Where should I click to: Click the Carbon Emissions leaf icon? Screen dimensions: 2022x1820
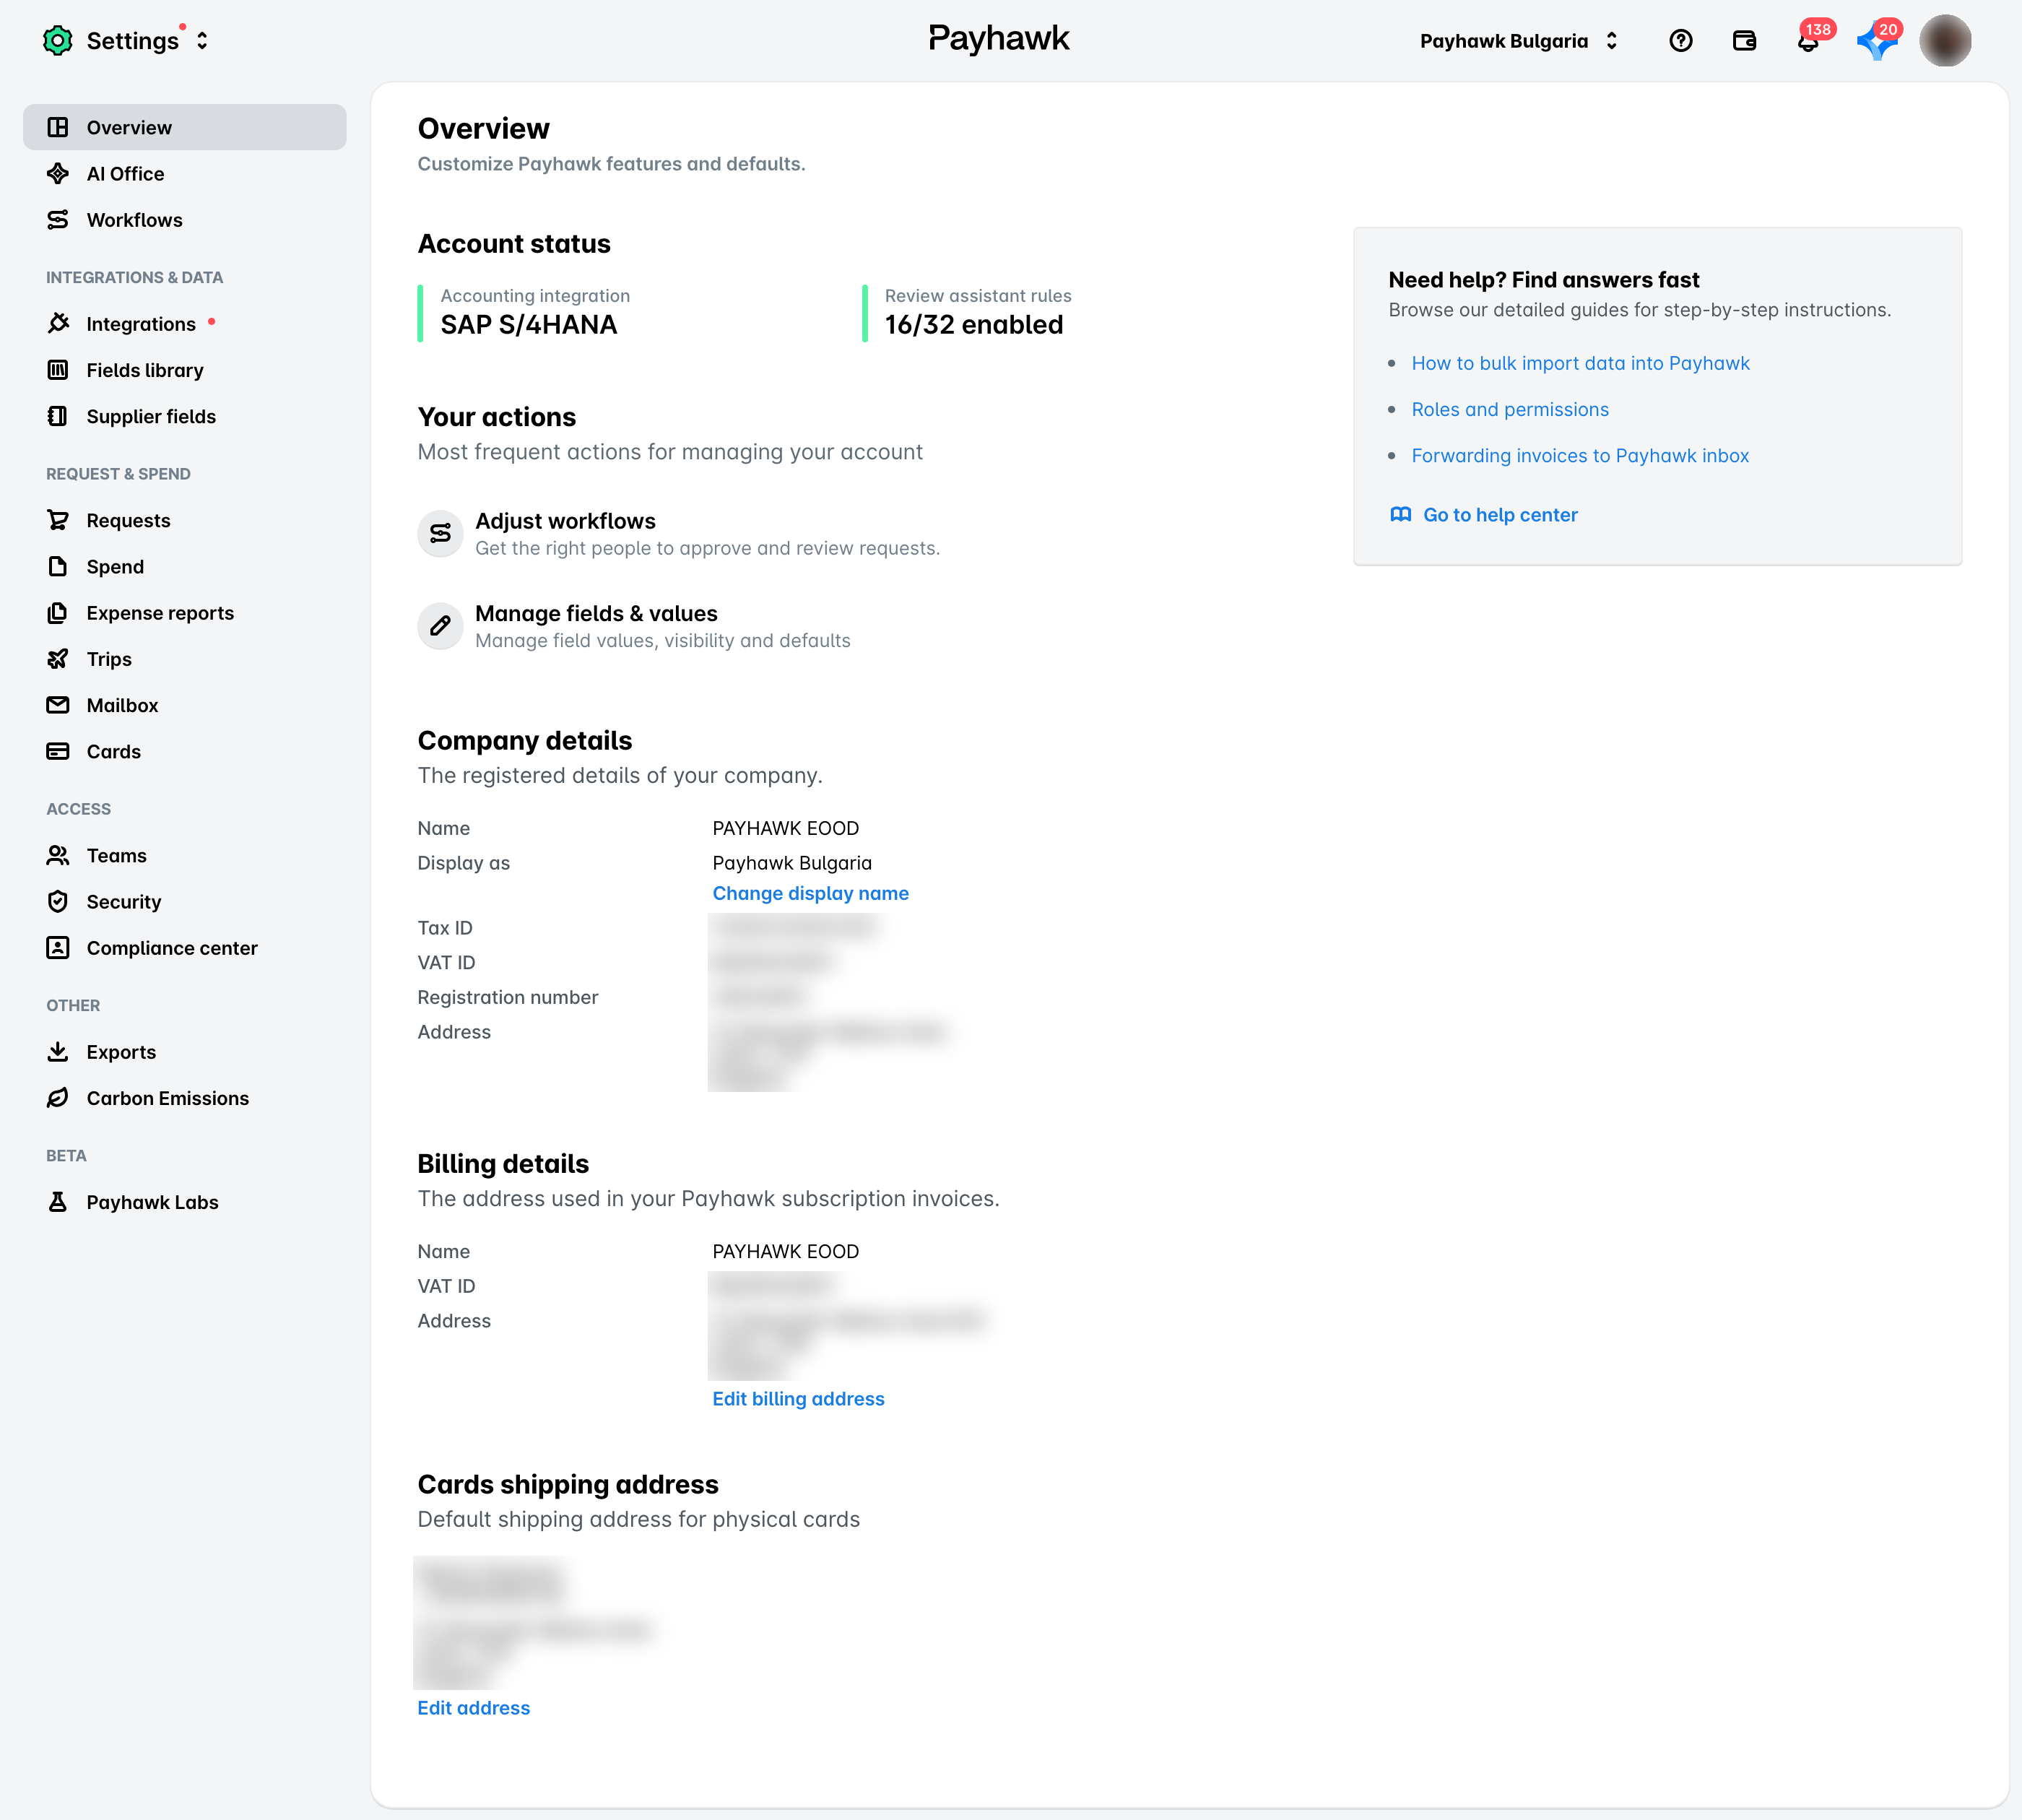pos(58,1097)
